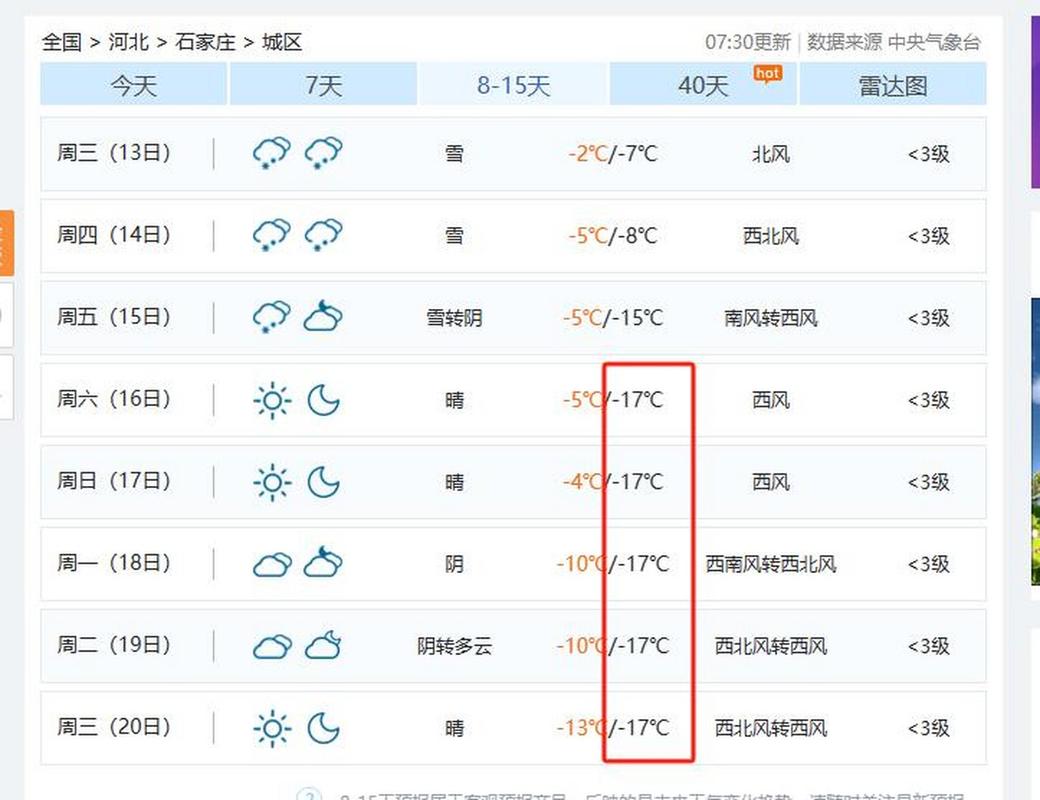Screen dimensions: 1040x800
Task: Click the orange side tab on left edge
Action: [7, 243]
